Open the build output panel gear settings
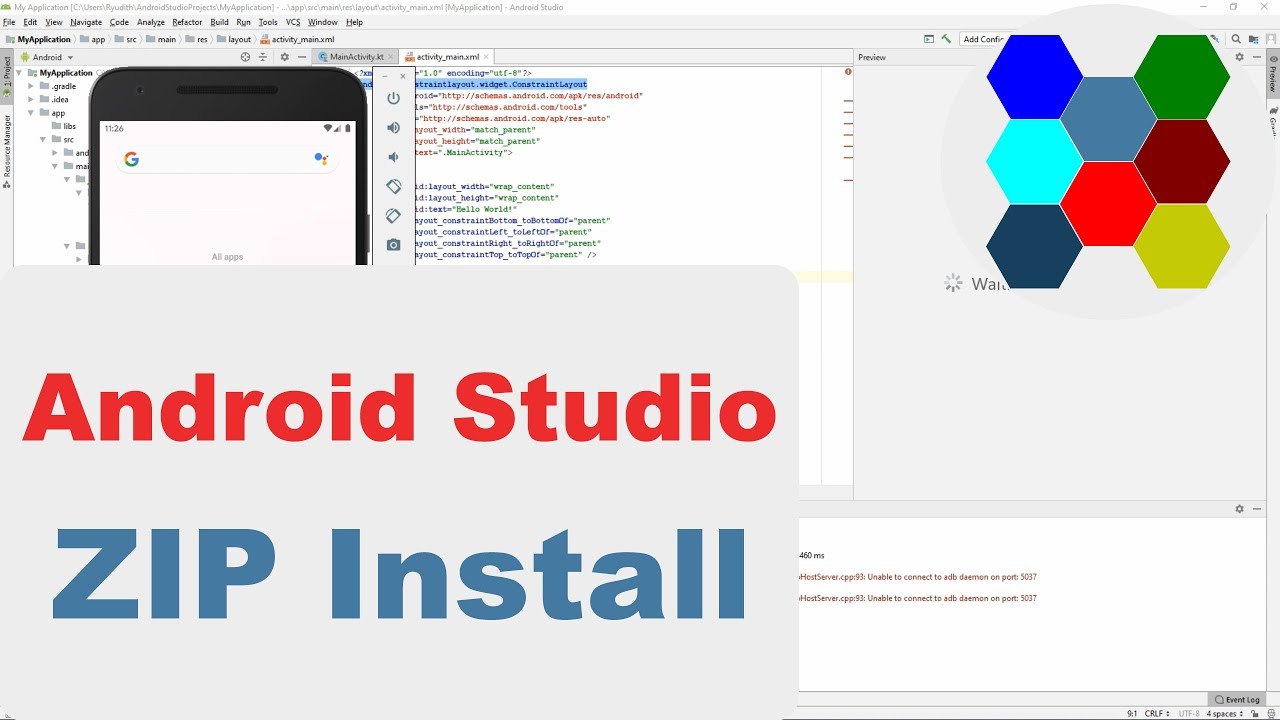This screenshot has height=720, width=1280. click(1239, 509)
